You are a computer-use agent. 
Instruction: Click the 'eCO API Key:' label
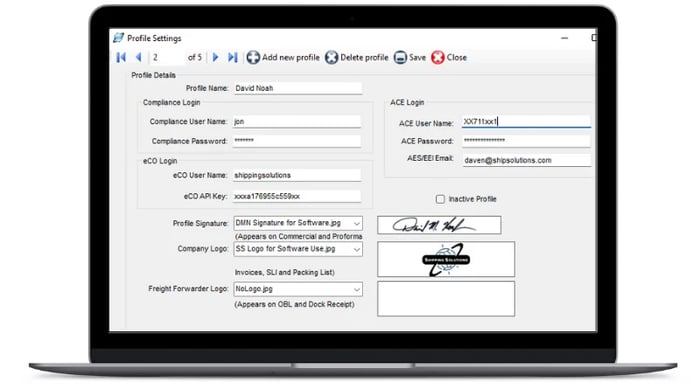(x=205, y=196)
